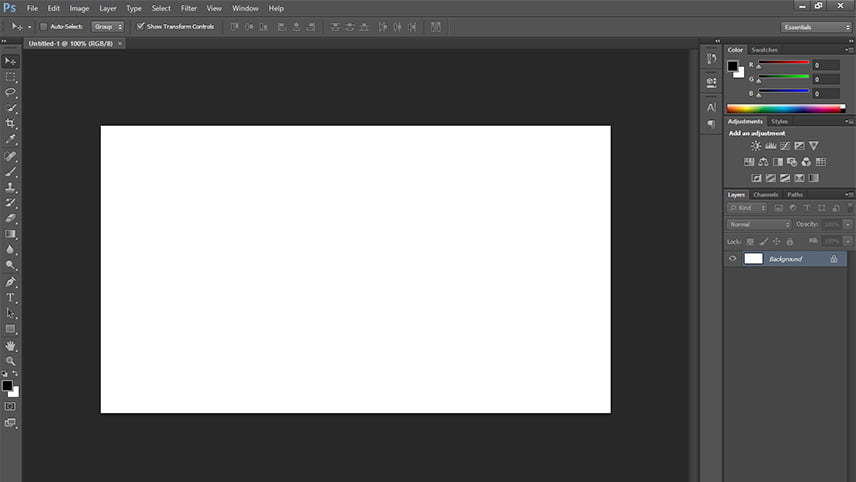This screenshot has height=482, width=856.
Task: Select the History Brush tool
Action: (10, 203)
